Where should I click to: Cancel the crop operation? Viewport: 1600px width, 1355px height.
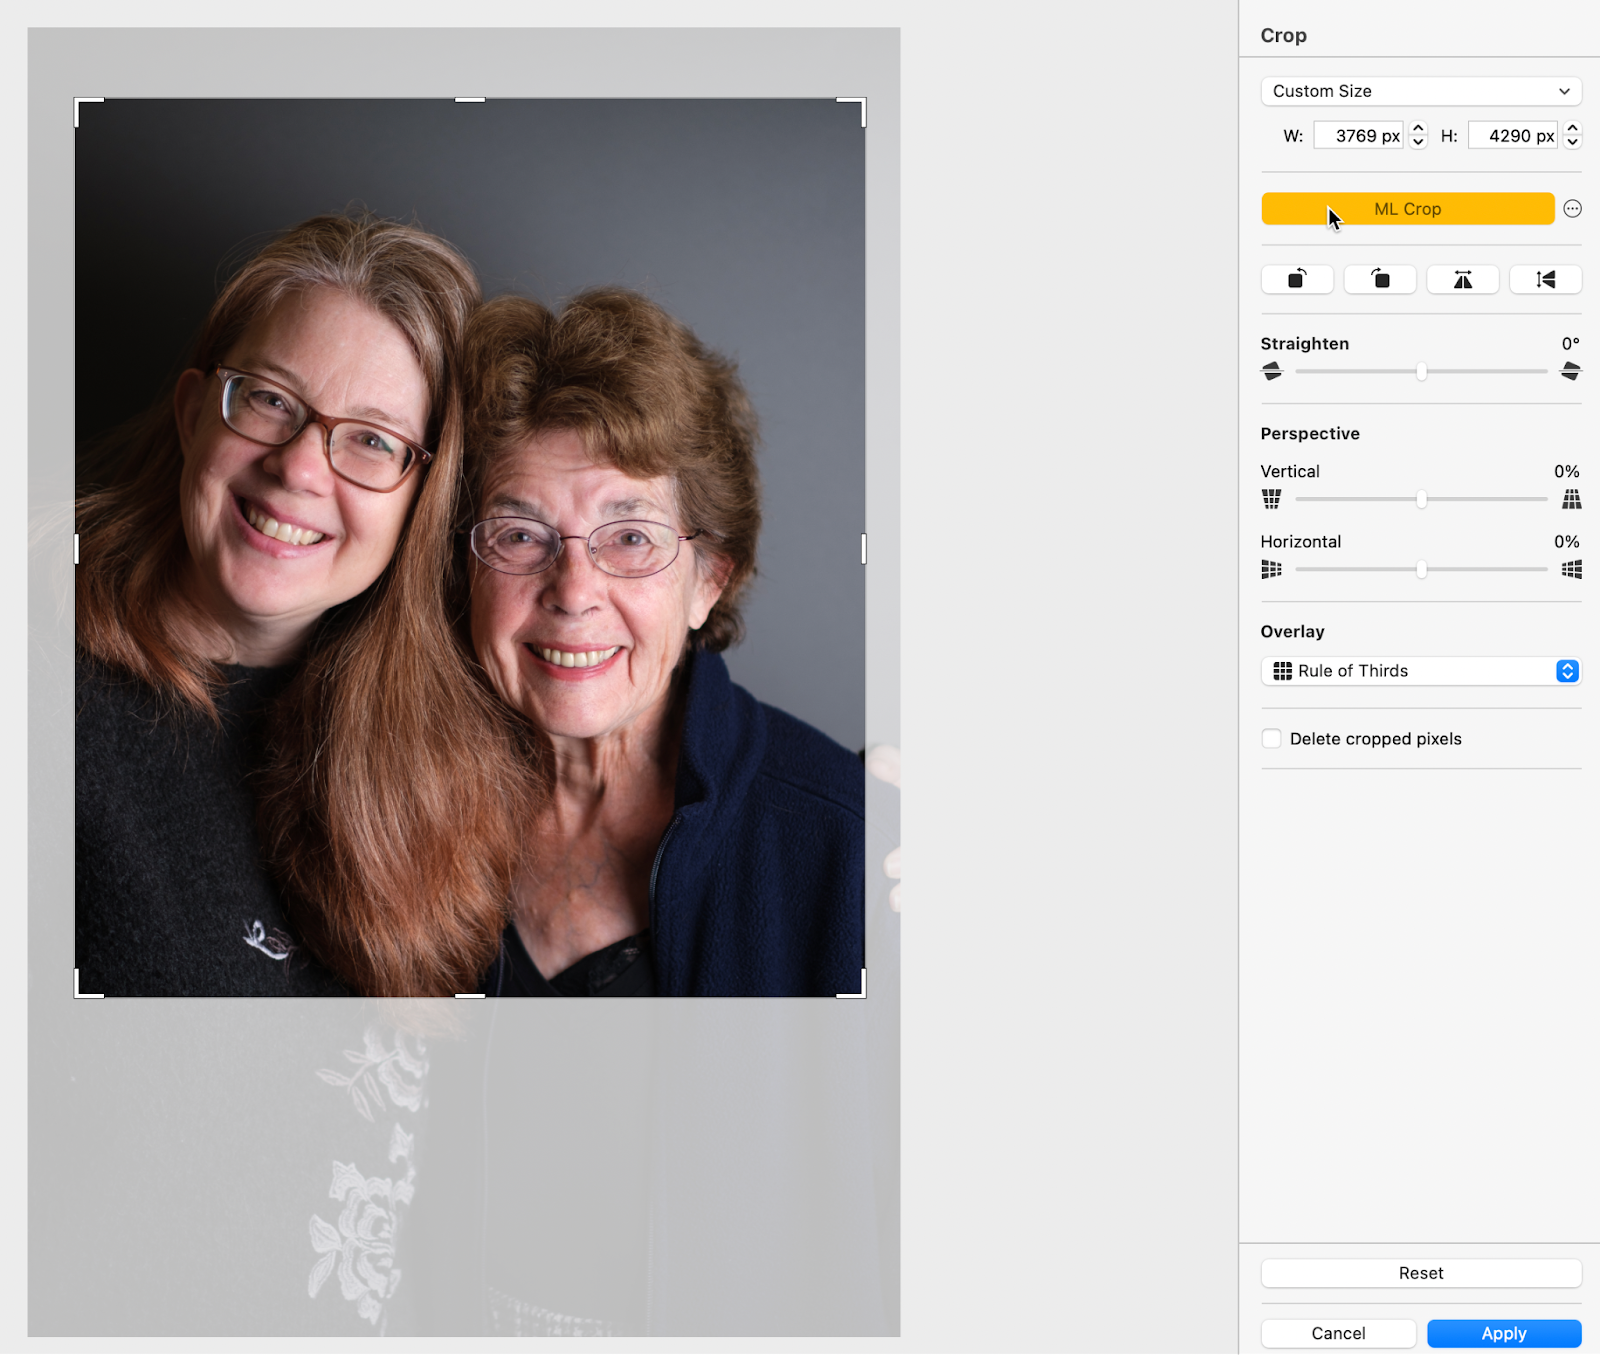[x=1338, y=1333]
